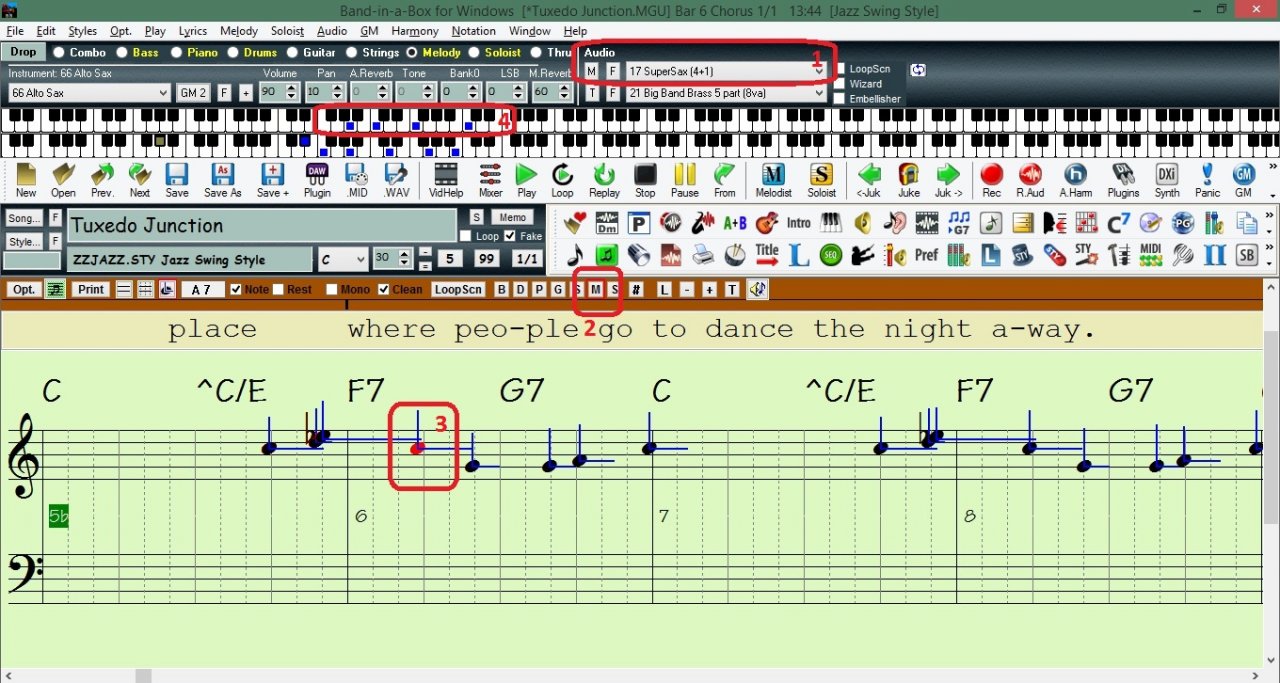1280x683 pixels.
Task: Open the Lyrics menu
Action: [192, 31]
